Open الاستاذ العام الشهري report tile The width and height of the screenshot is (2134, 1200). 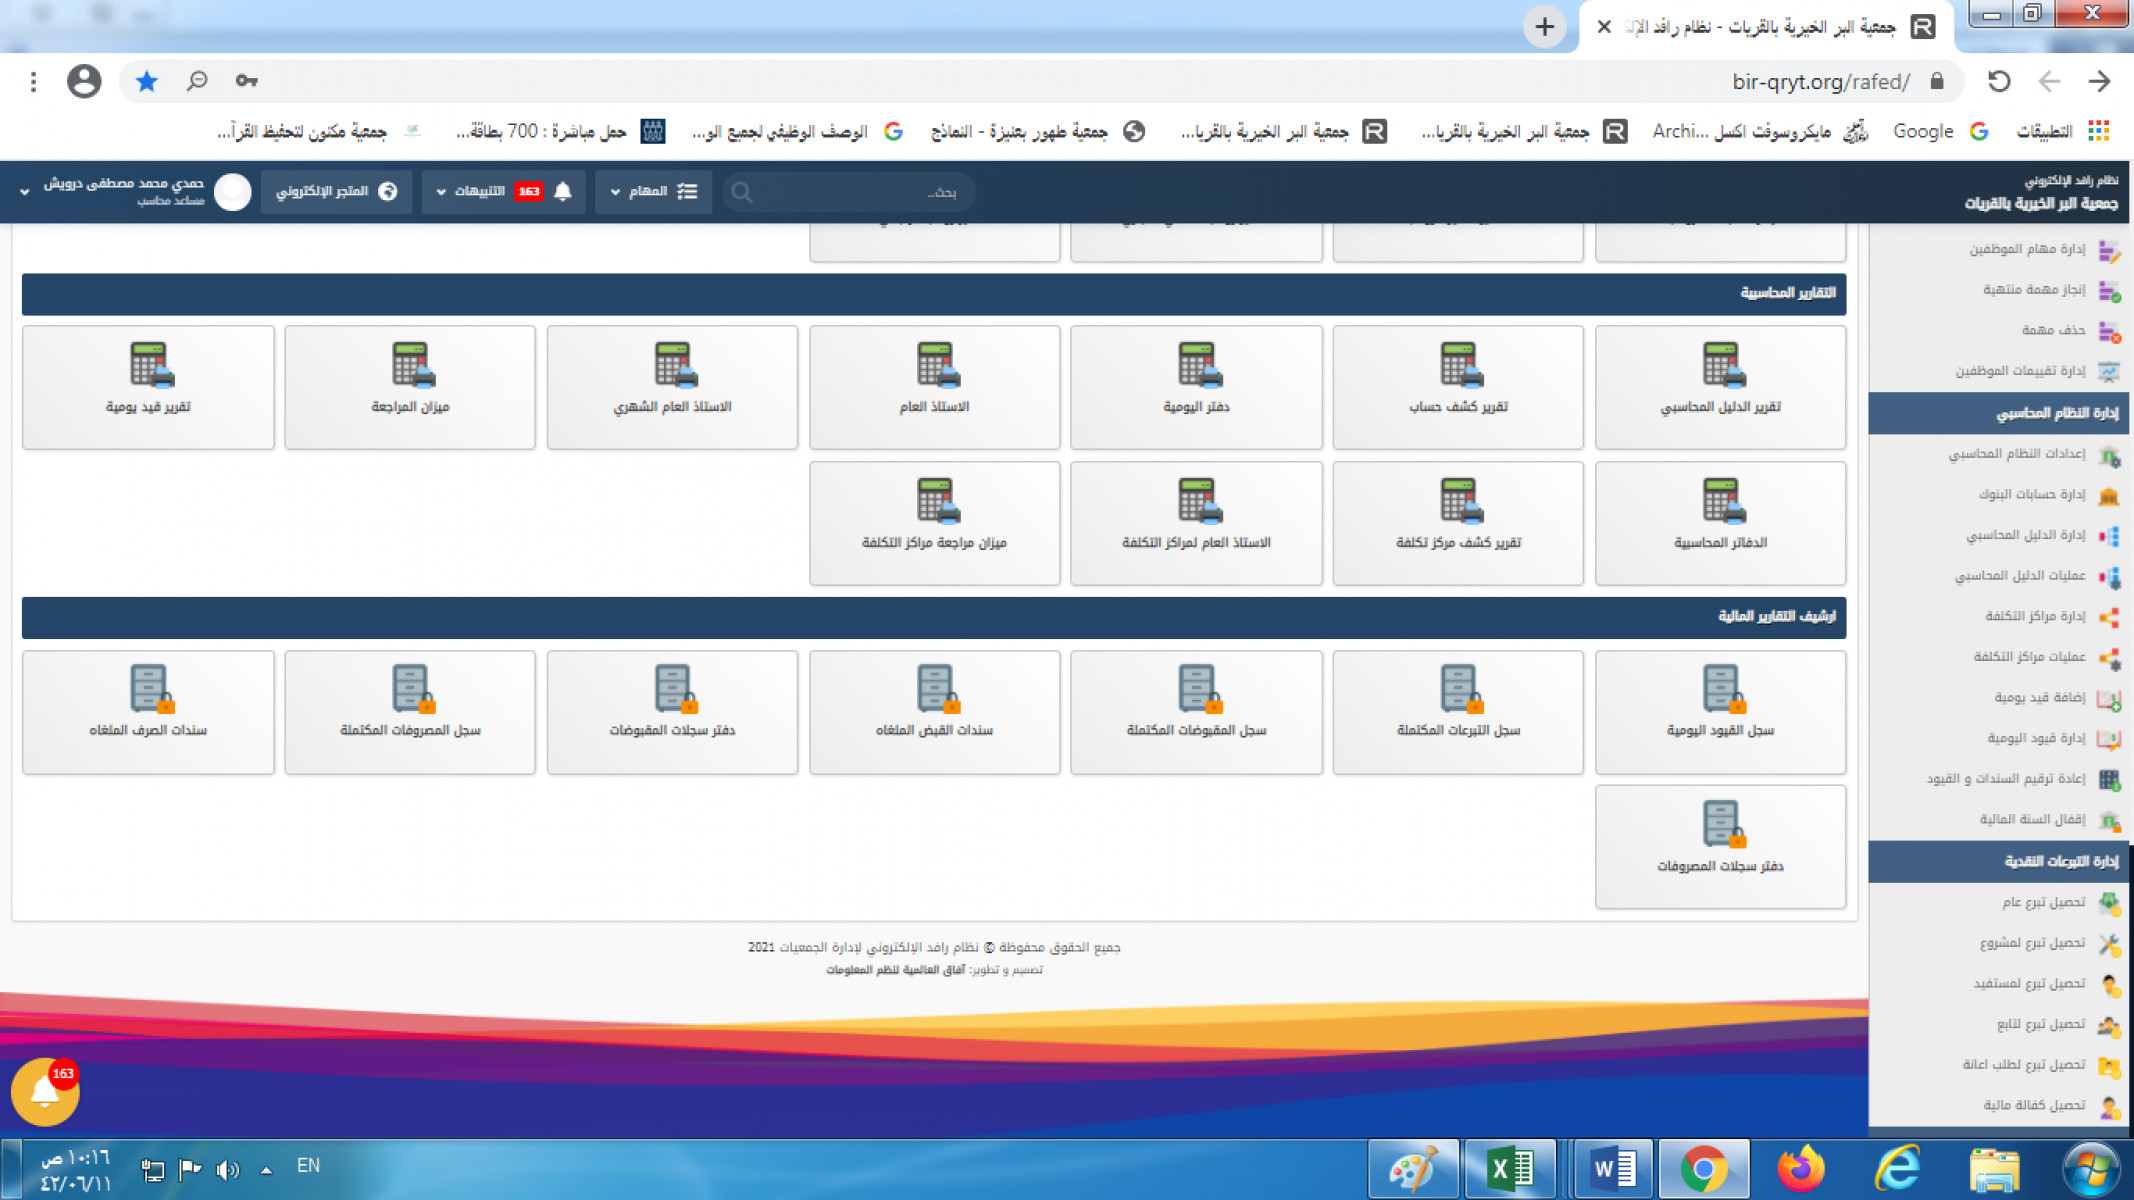(x=672, y=387)
